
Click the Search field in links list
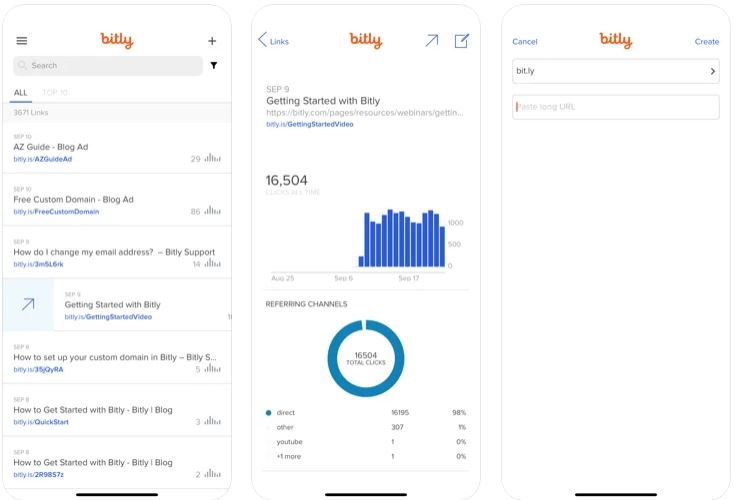pyautogui.click(x=108, y=66)
